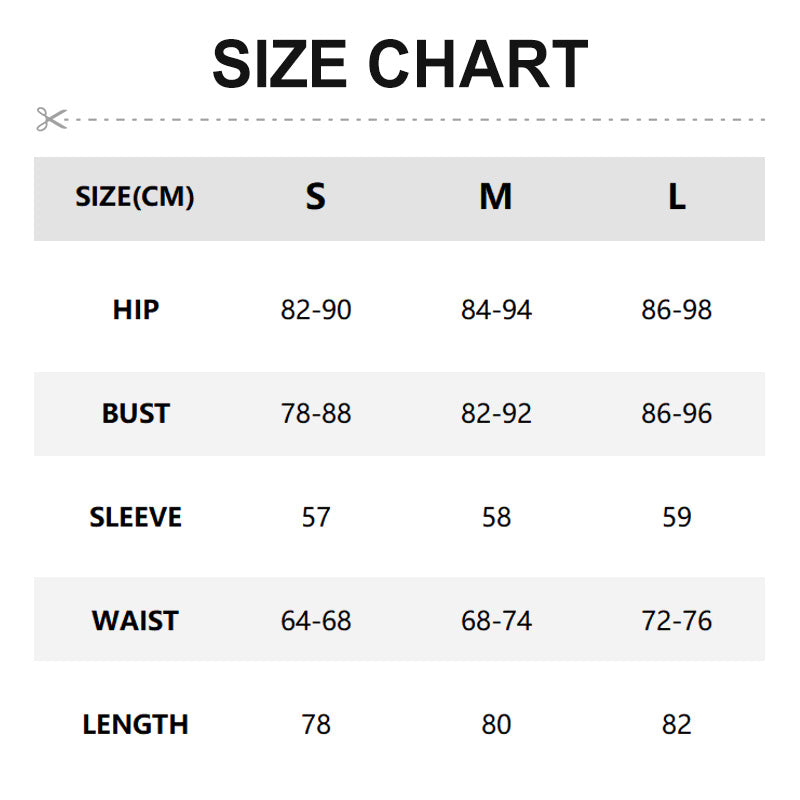Click sleeve value 57 for size S

316,517
